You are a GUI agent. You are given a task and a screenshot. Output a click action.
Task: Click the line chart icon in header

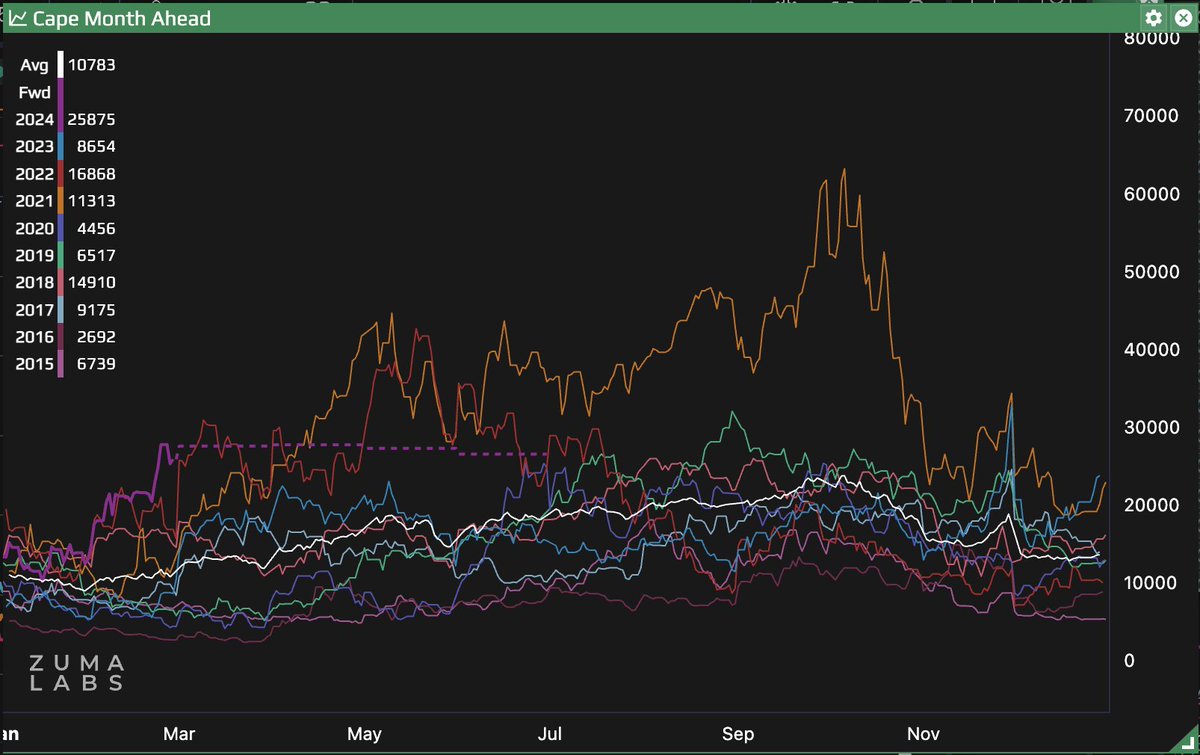(18, 18)
